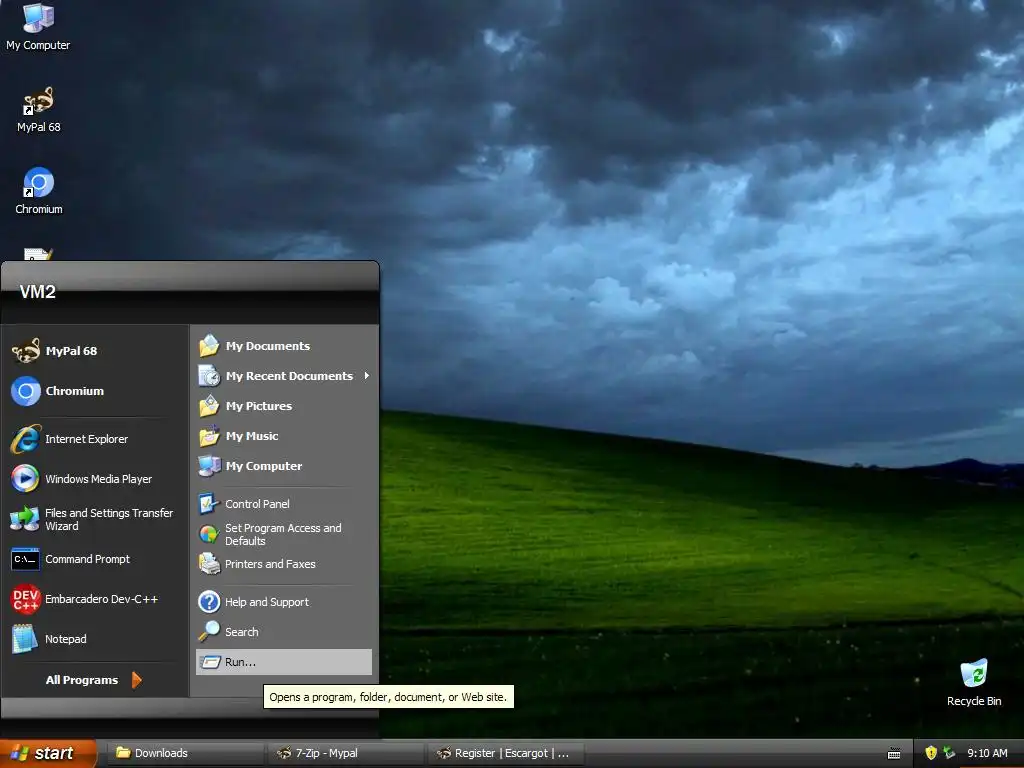Launch Chromium from the Start menu
The image size is (1024, 768).
(95, 391)
